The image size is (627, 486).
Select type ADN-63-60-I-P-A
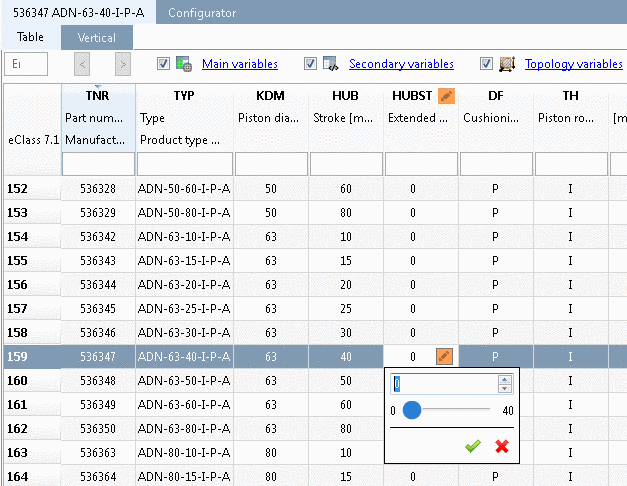click(x=184, y=404)
